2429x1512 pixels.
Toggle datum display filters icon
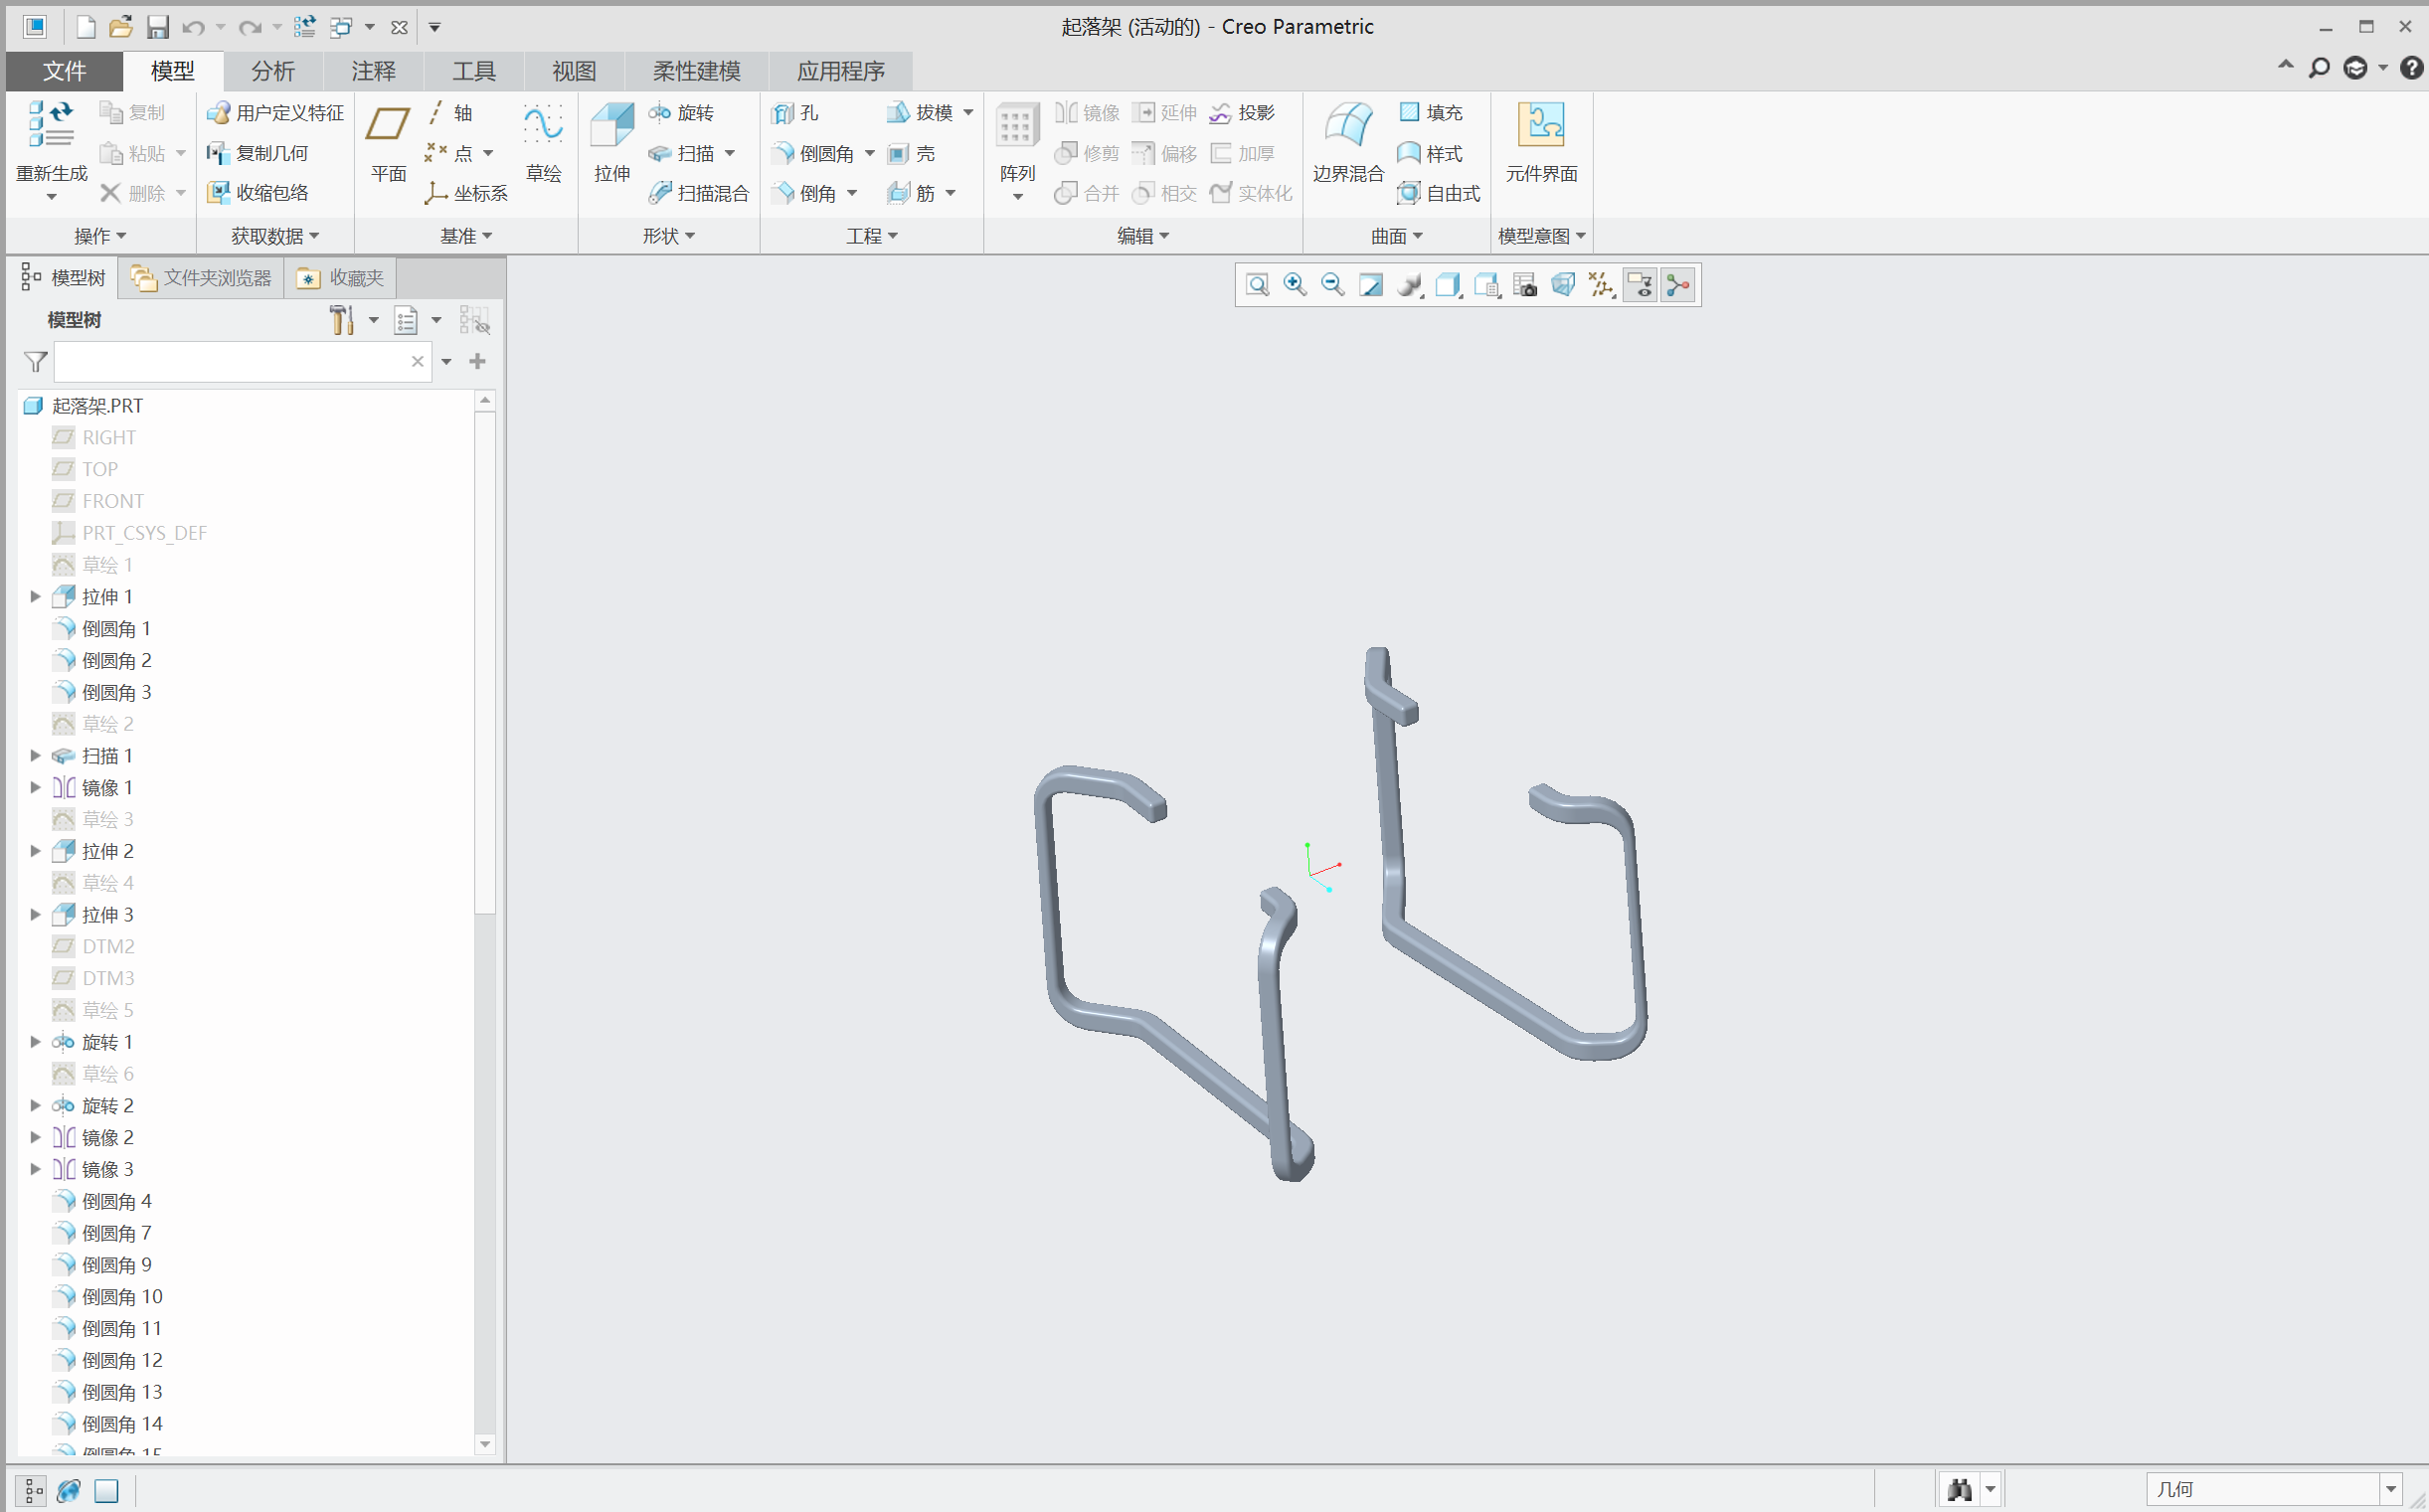pos(1601,286)
